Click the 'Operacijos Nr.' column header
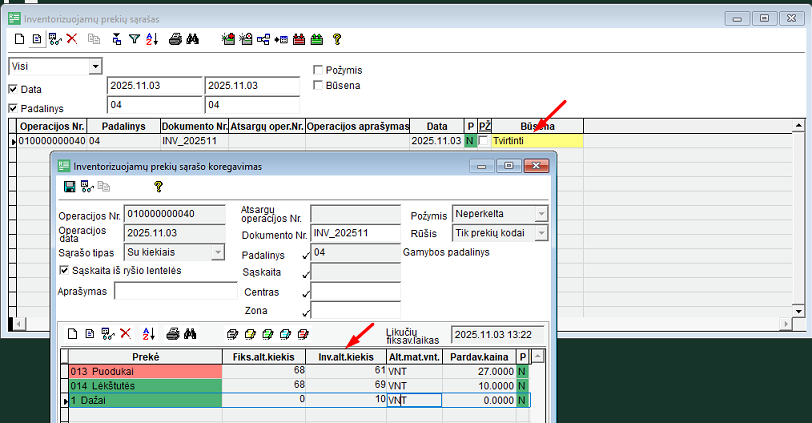 (x=52, y=126)
